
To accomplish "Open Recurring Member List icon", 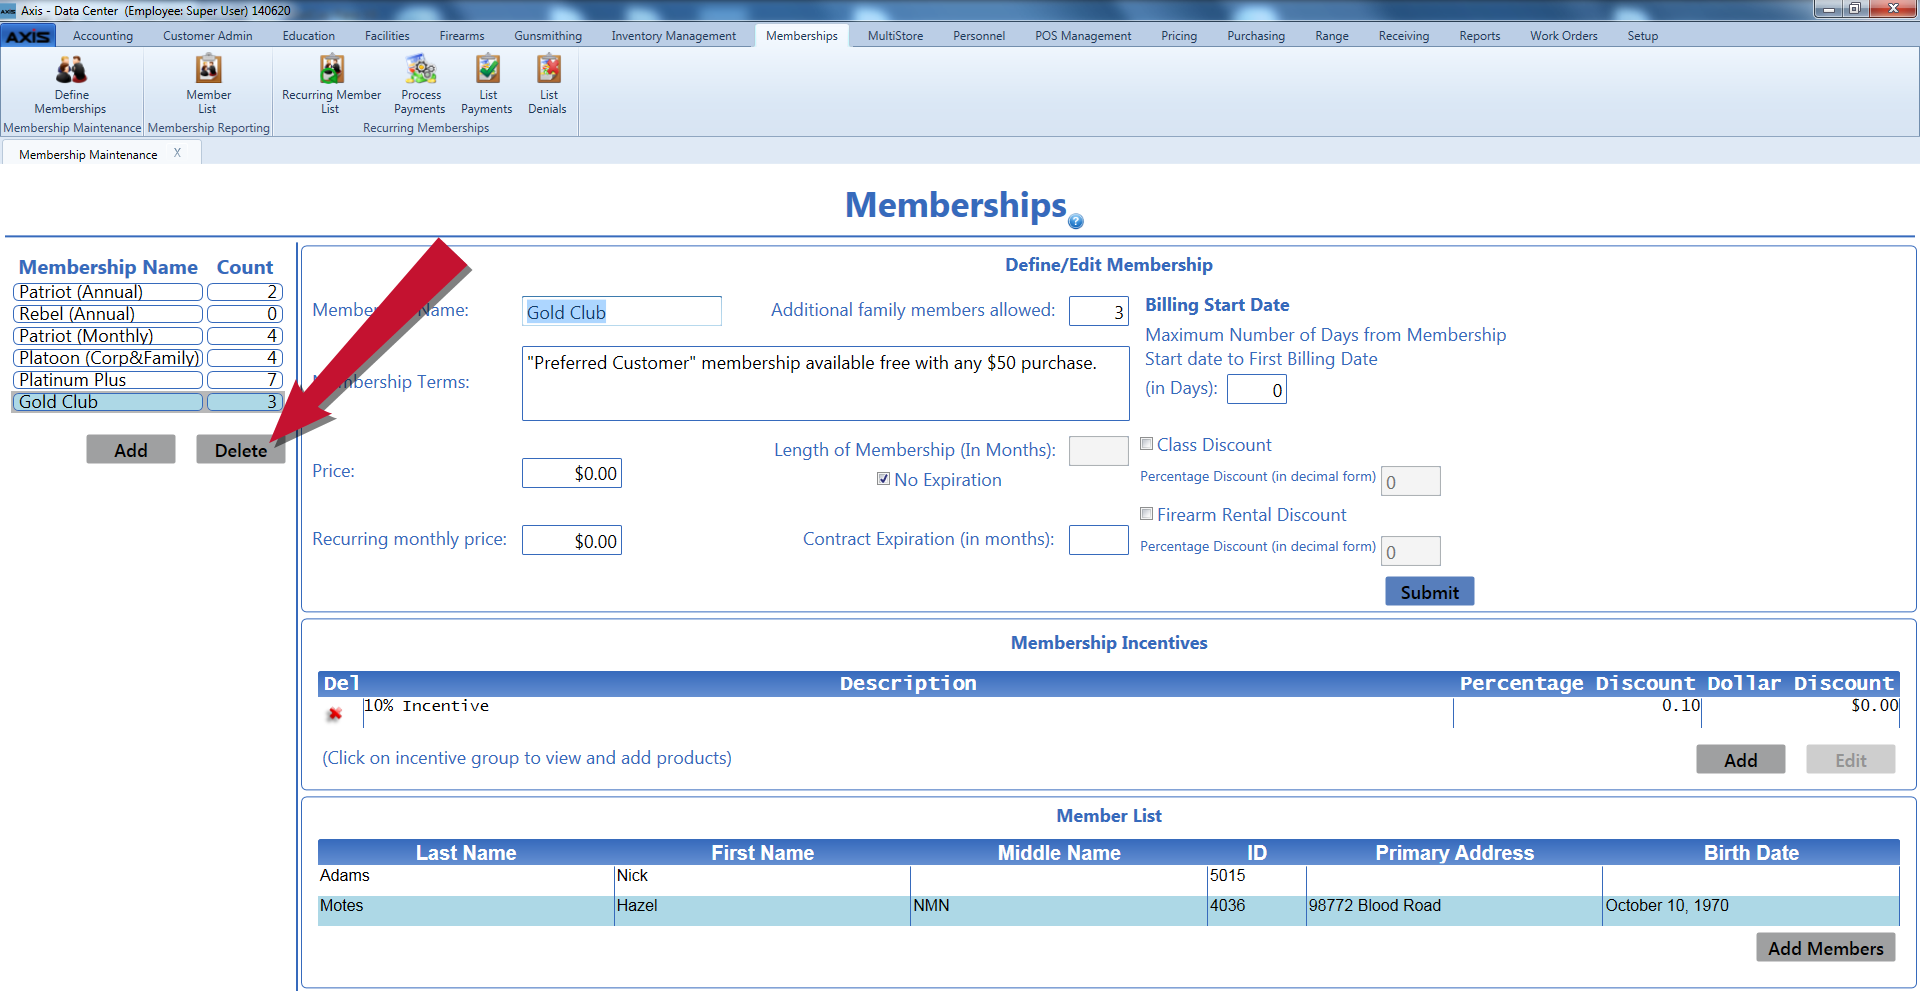I will [331, 85].
